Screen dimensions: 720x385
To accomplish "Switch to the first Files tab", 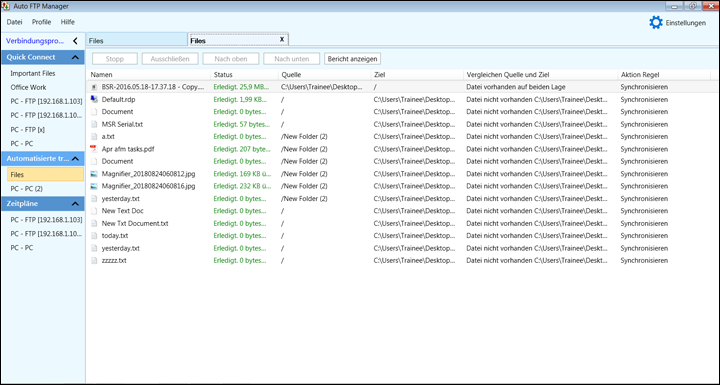I will click(x=137, y=40).
